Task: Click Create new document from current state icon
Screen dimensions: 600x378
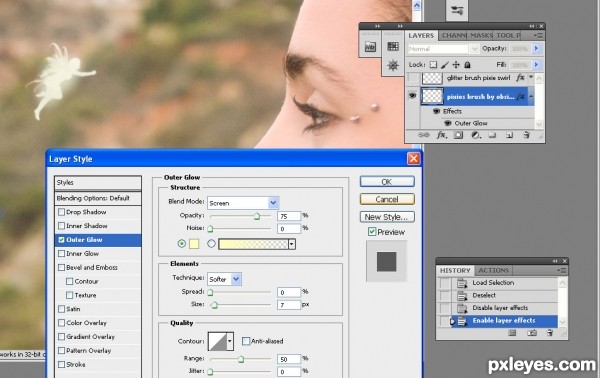Action: (x=512, y=333)
